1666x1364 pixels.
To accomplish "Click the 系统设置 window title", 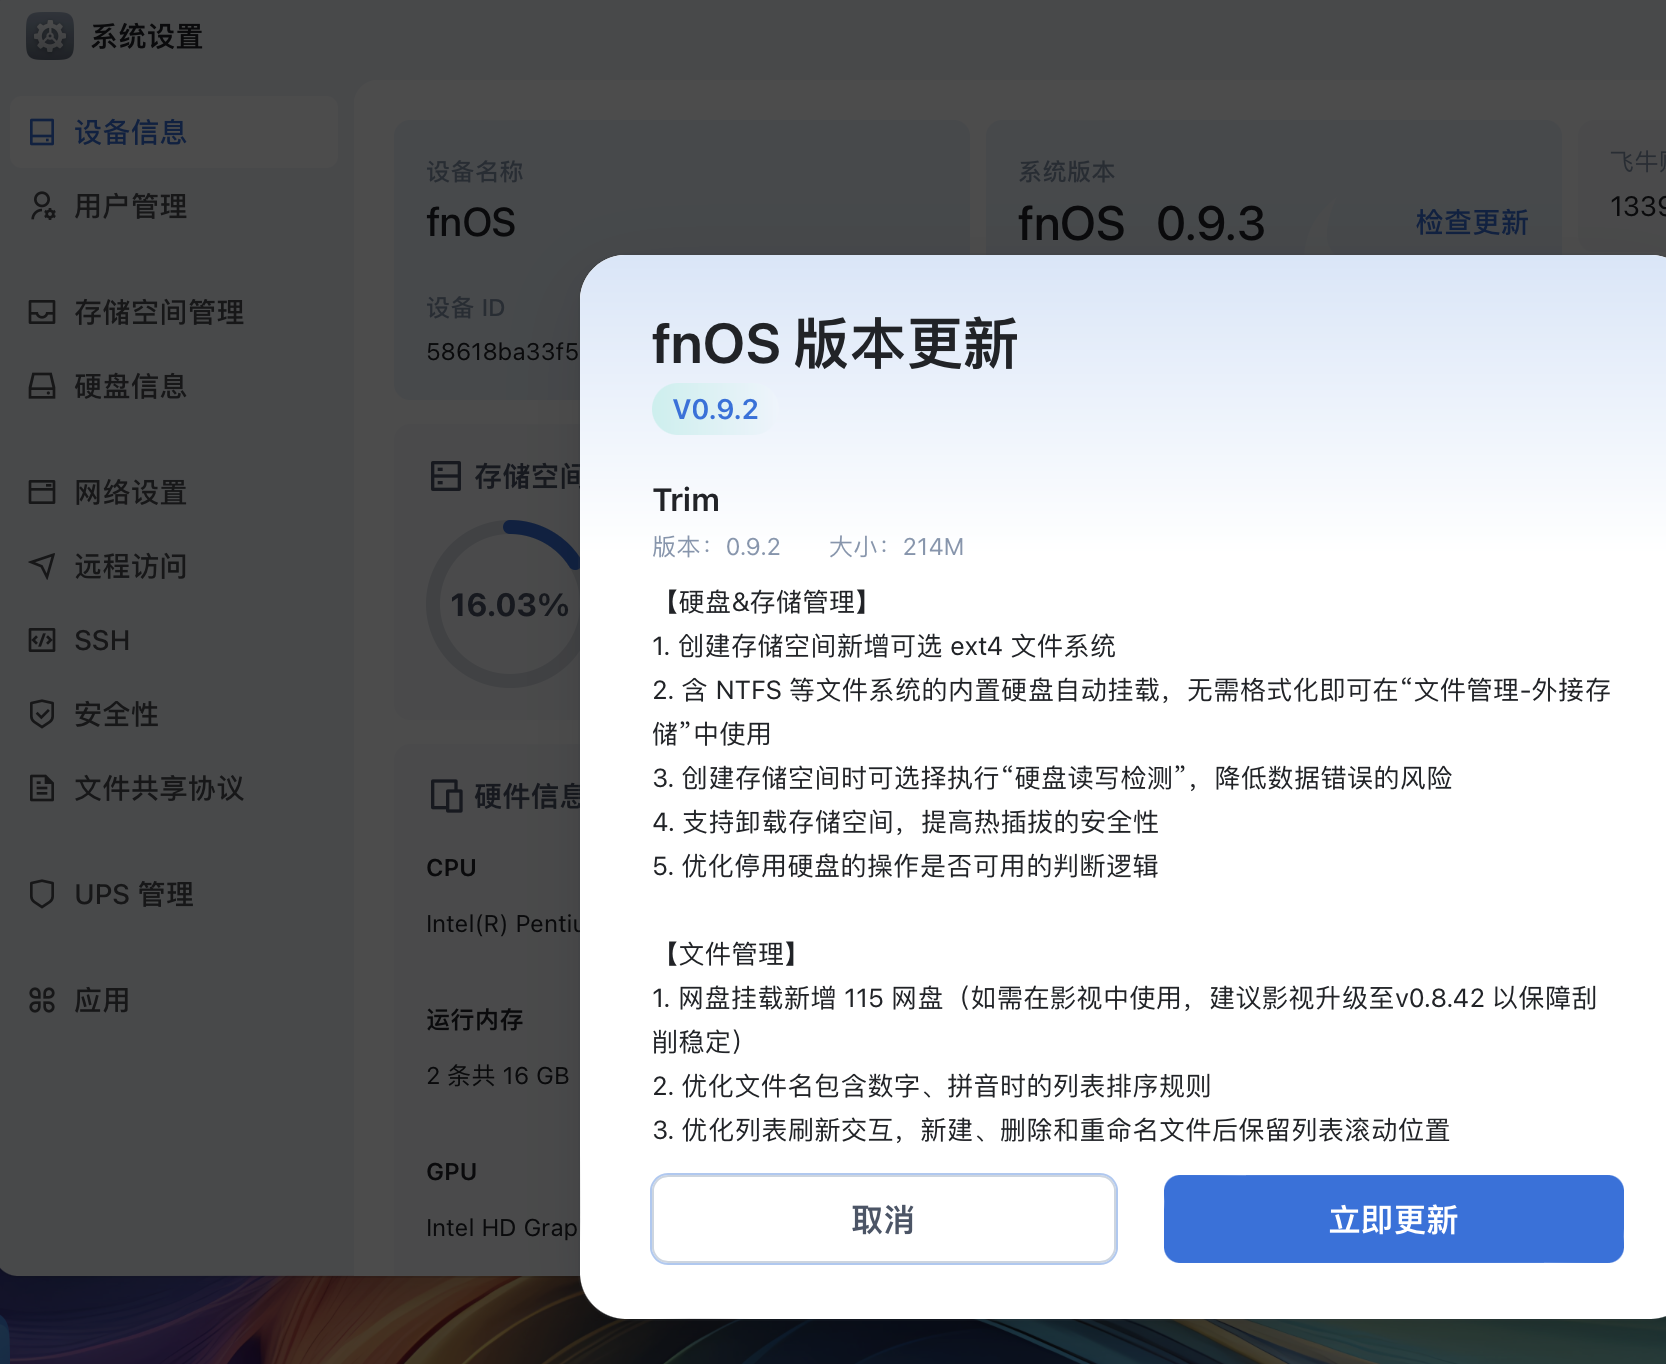I will click(x=147, y=37).
